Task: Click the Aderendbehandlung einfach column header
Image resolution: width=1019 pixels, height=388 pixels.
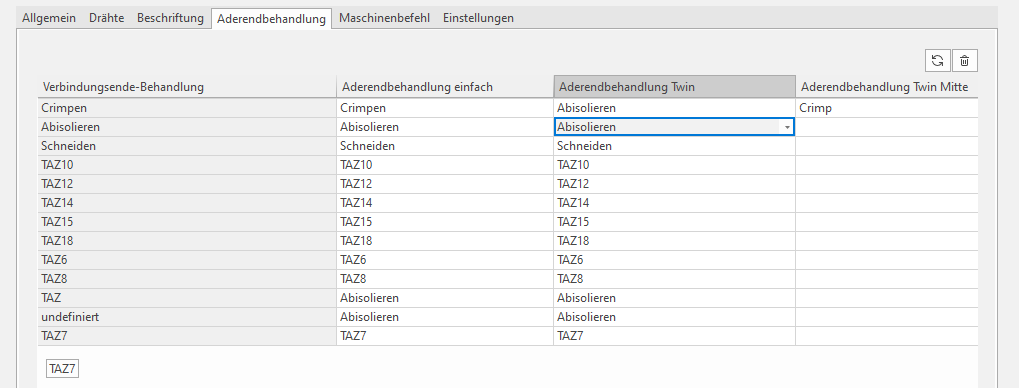Action: 445,87
